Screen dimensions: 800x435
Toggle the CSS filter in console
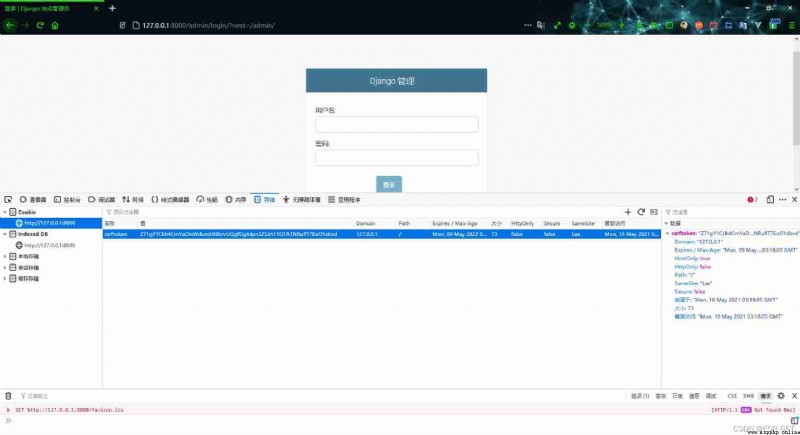(732, 396)
